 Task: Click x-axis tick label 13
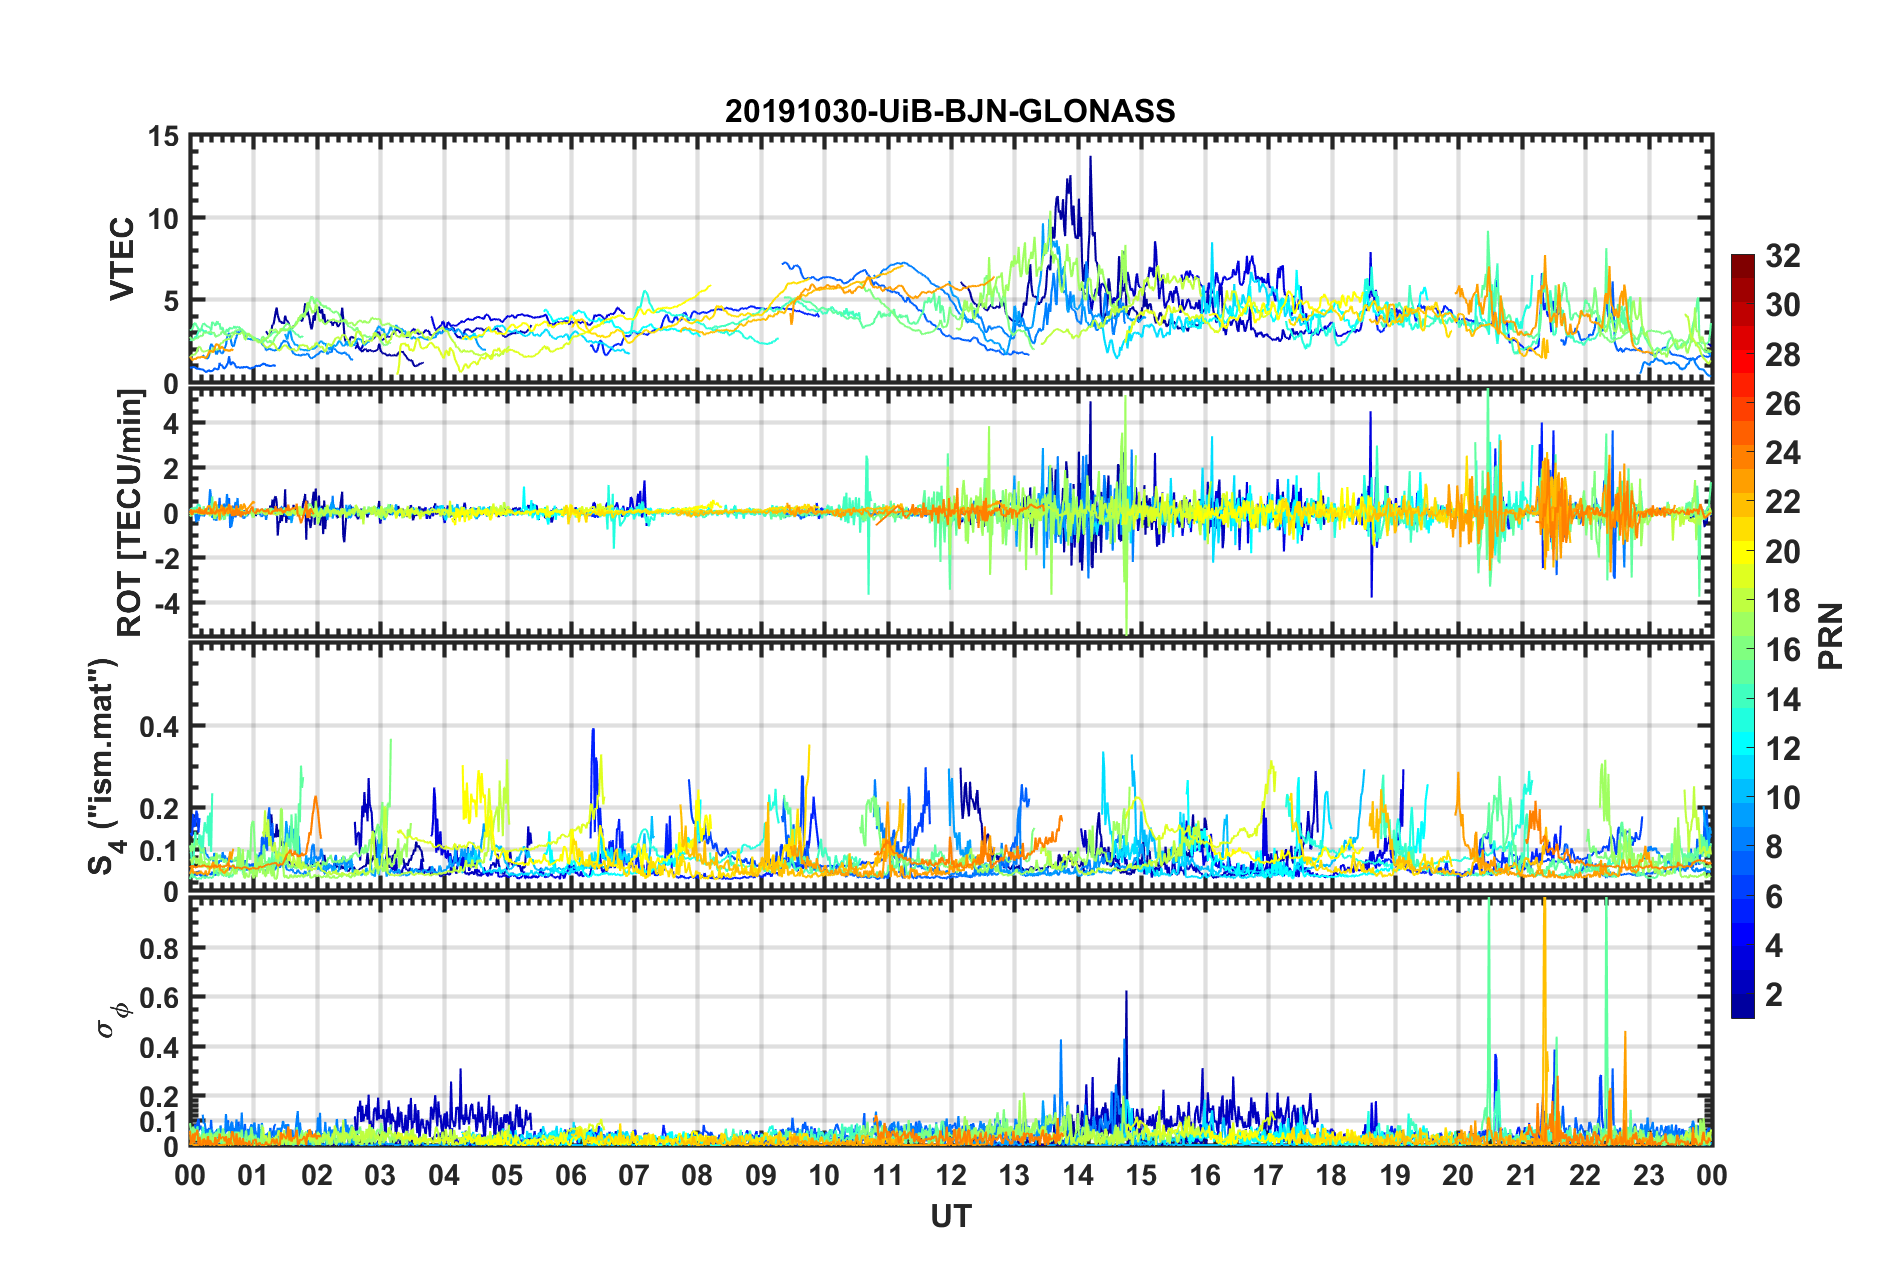1014,1176
